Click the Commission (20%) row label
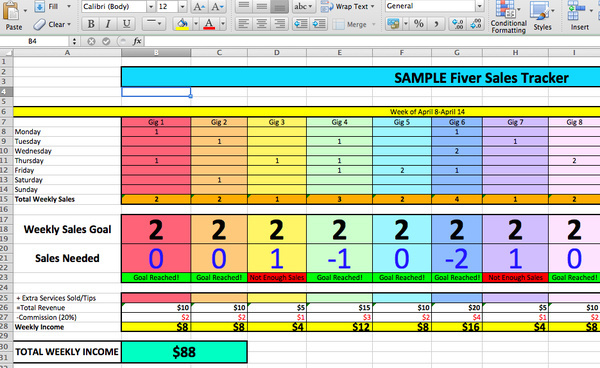The height and width of the screenshot is (368, 600). click(x=46, y=318)
